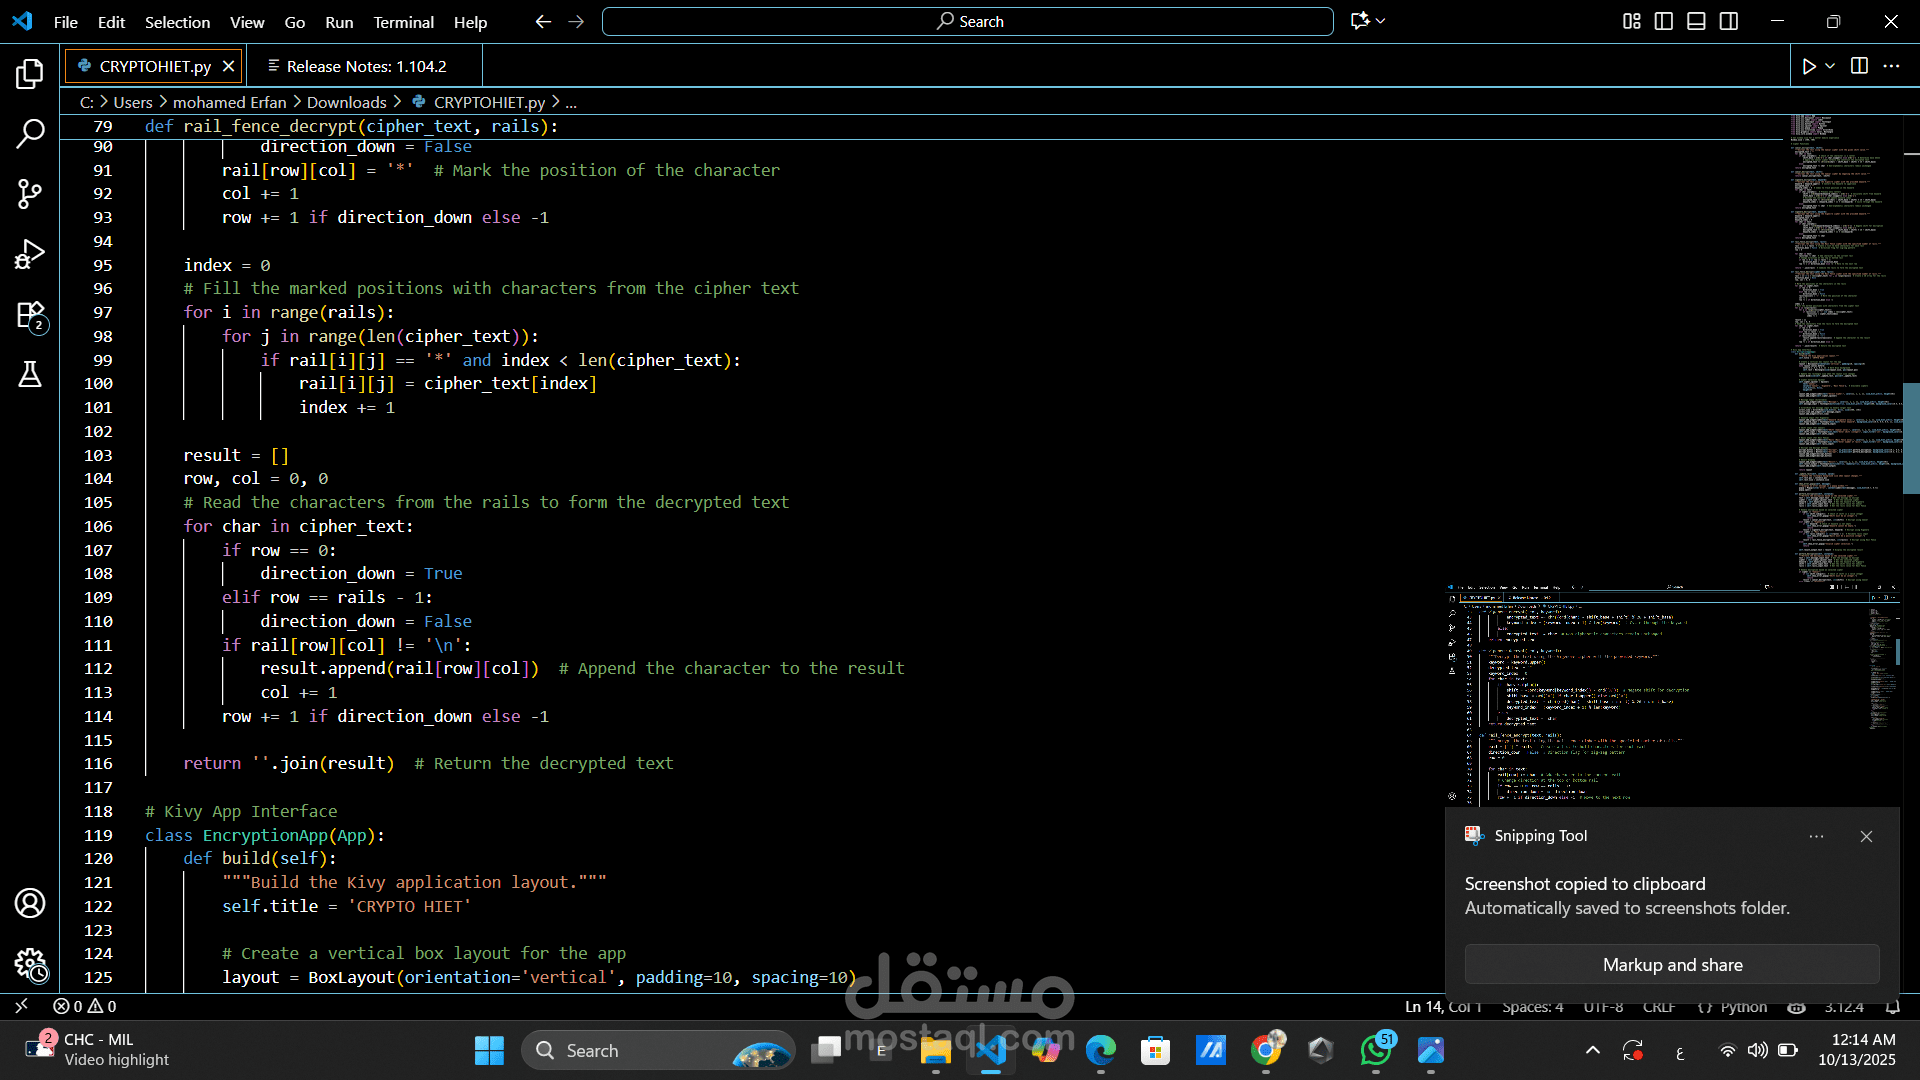Open the View menu
Viewport: 1920px width, 1080px height.
(247, 21)
